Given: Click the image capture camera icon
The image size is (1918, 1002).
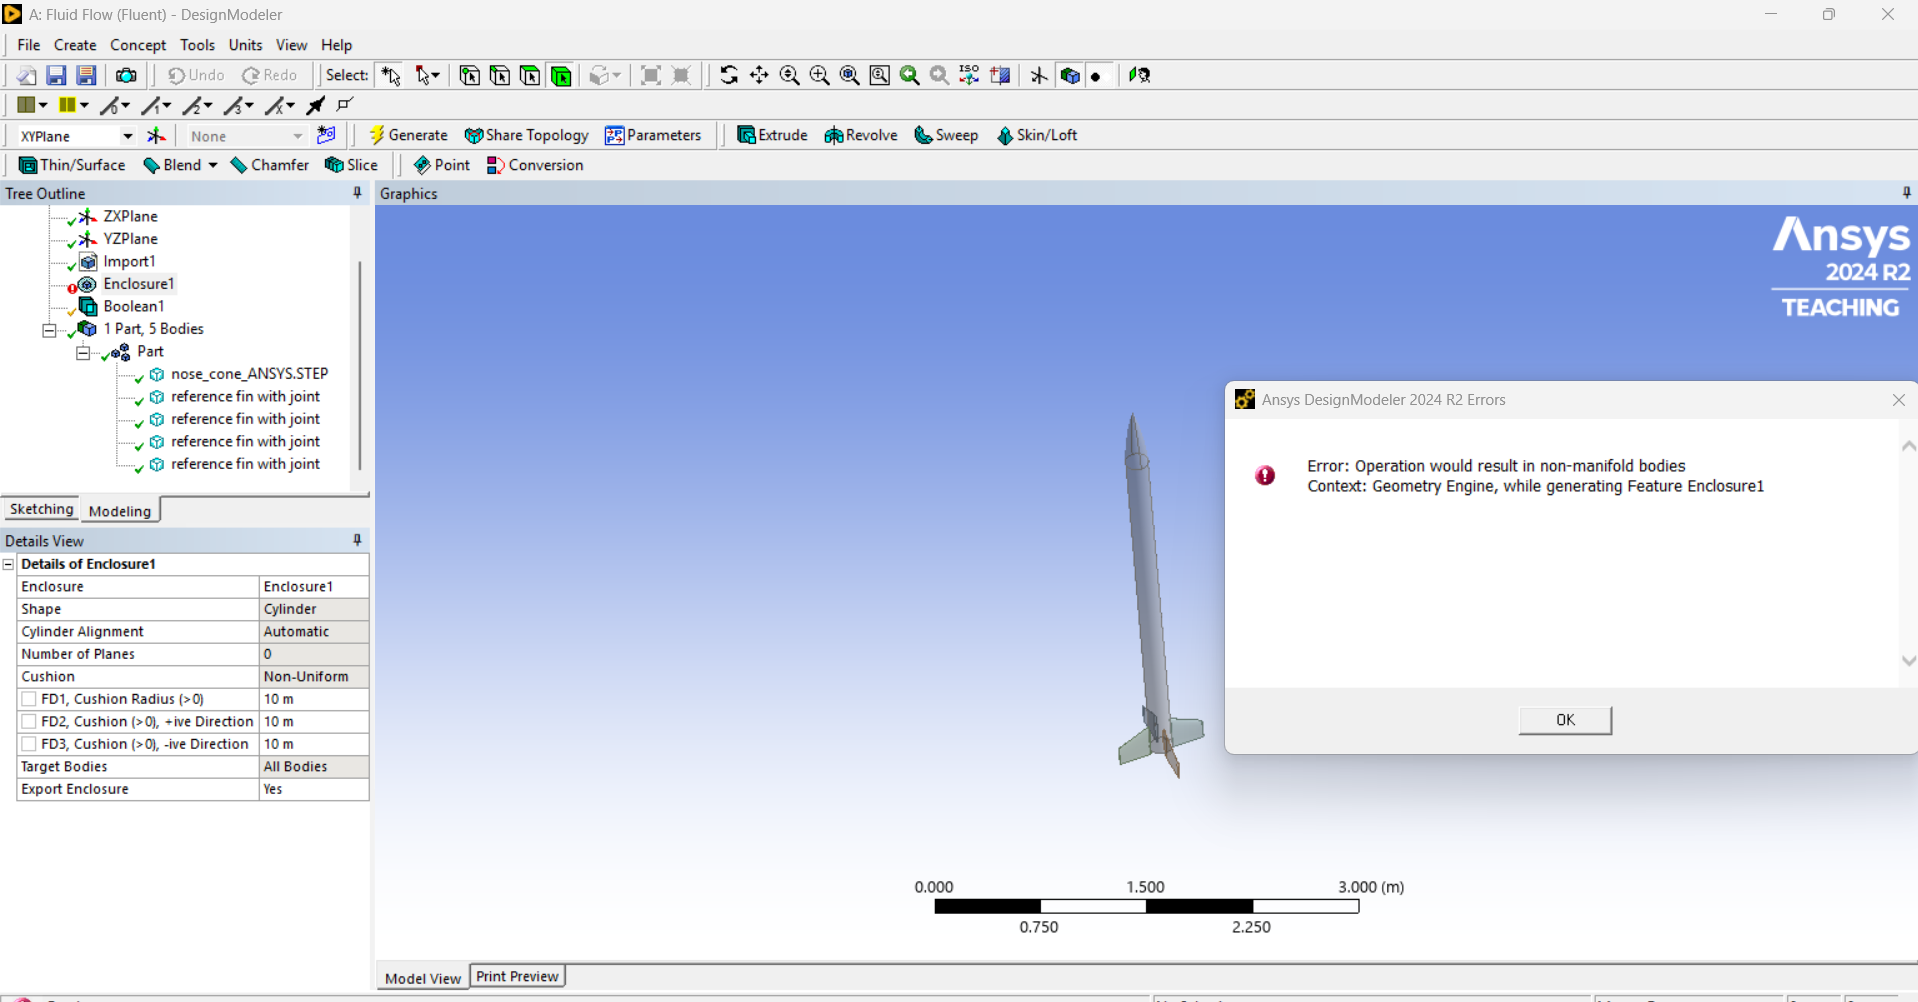Looking at the screenshot, I should tap(126, 75).
